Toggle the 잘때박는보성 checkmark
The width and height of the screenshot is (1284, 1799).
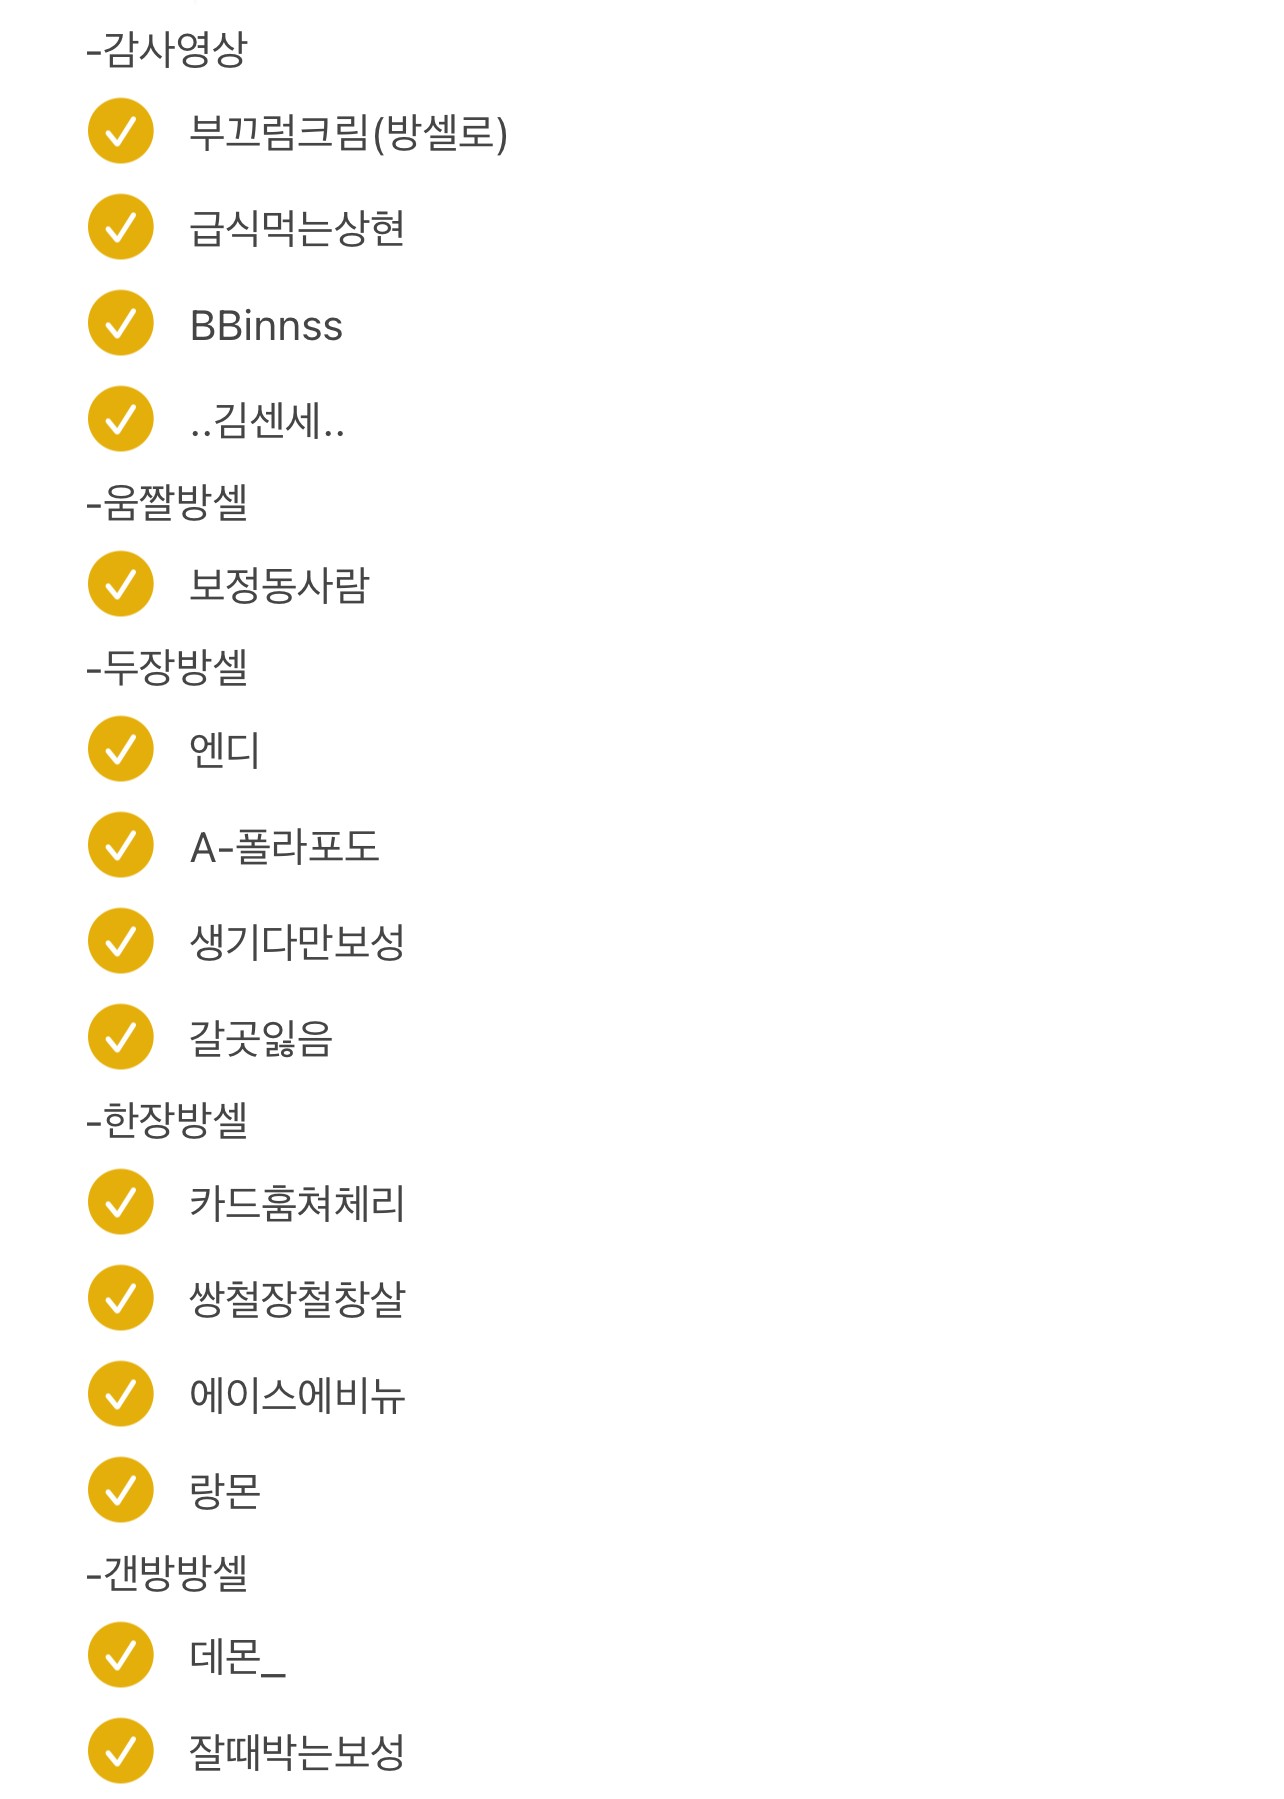[x=120, y=1751]
